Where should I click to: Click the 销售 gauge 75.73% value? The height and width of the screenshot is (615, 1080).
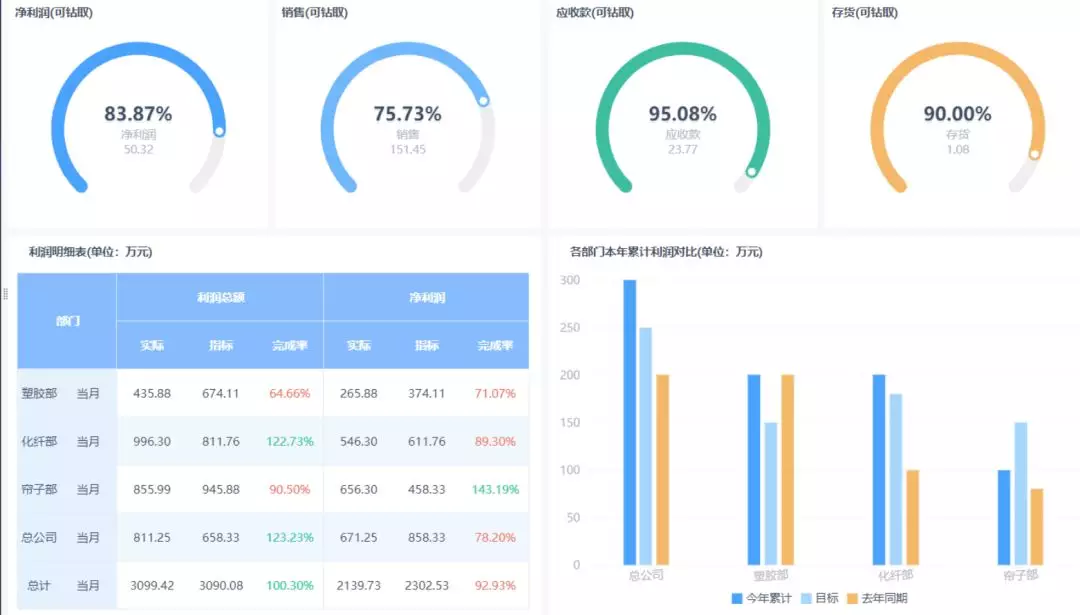coord(407,114)
